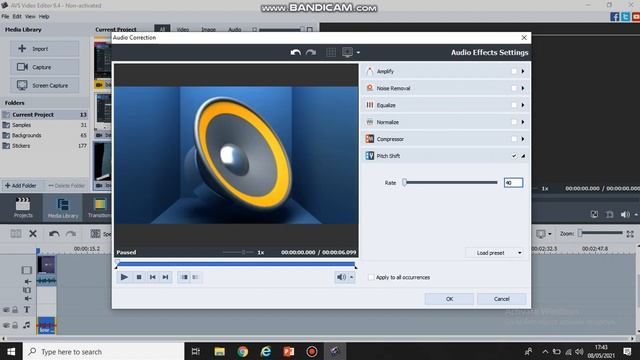This screenshot has height=360, width=640.
Task: Expand the Equalize settings arrow
Action: (523, 105)
